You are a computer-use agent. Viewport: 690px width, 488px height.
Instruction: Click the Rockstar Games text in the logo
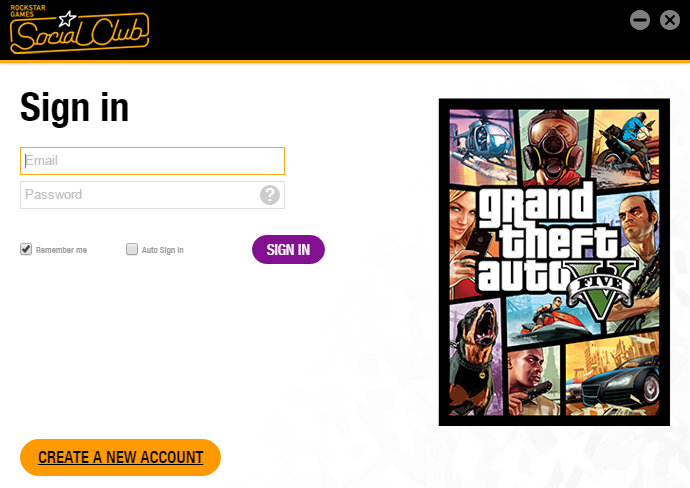[x=28, y=11]
